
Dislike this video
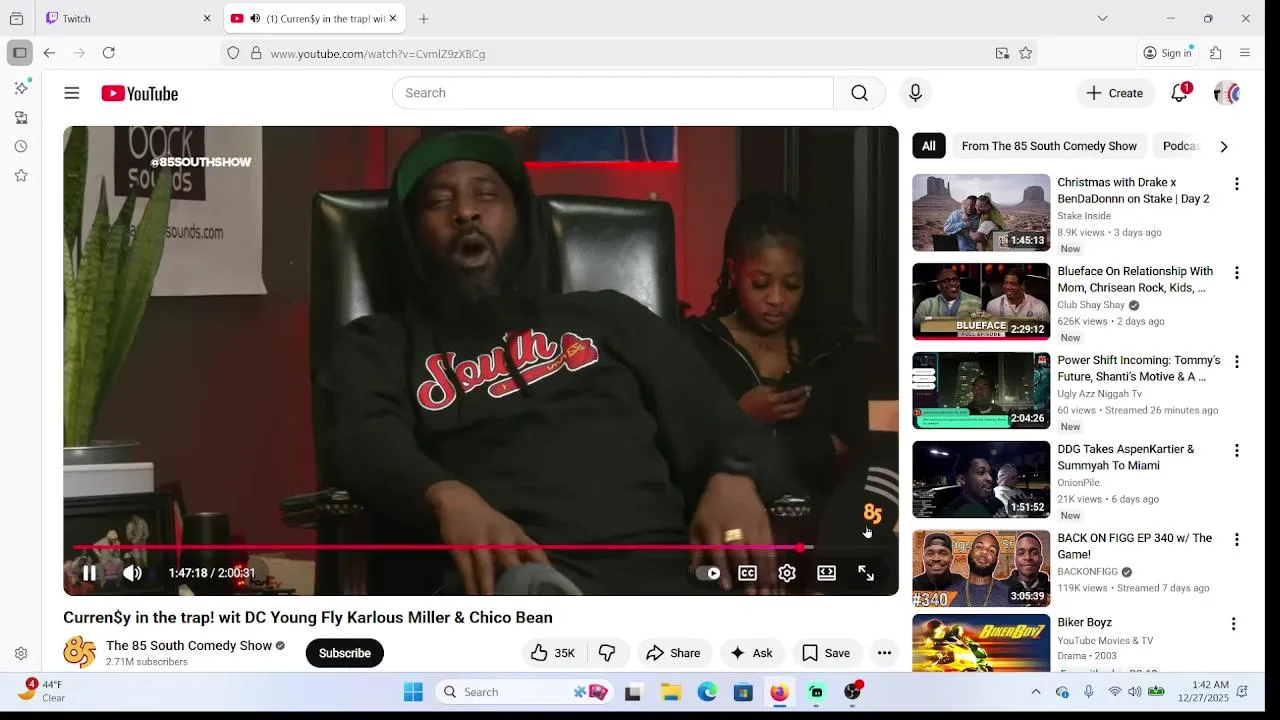(607, 653)
